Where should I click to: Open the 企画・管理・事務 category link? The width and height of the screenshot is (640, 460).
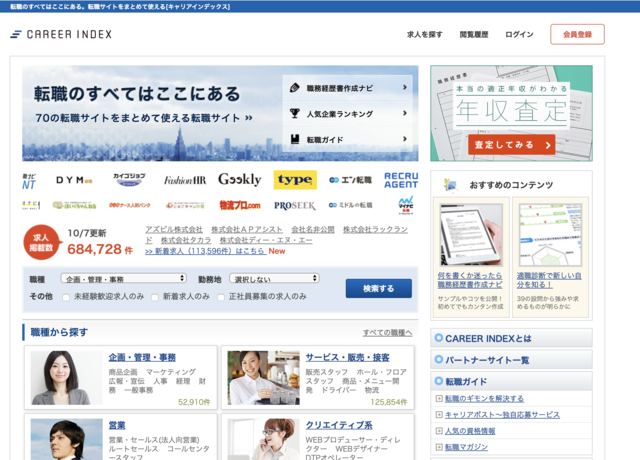[142, 358]
